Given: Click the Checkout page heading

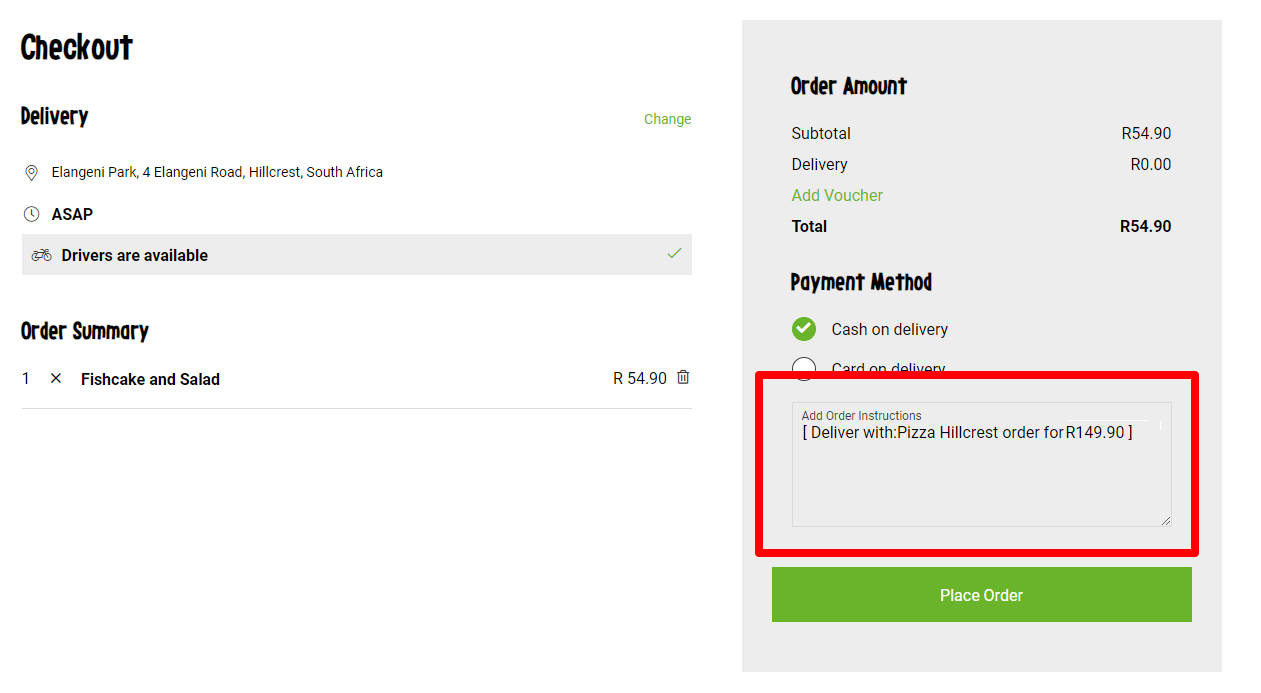Looking at the screenshot, I should click(x=77, y=47).
